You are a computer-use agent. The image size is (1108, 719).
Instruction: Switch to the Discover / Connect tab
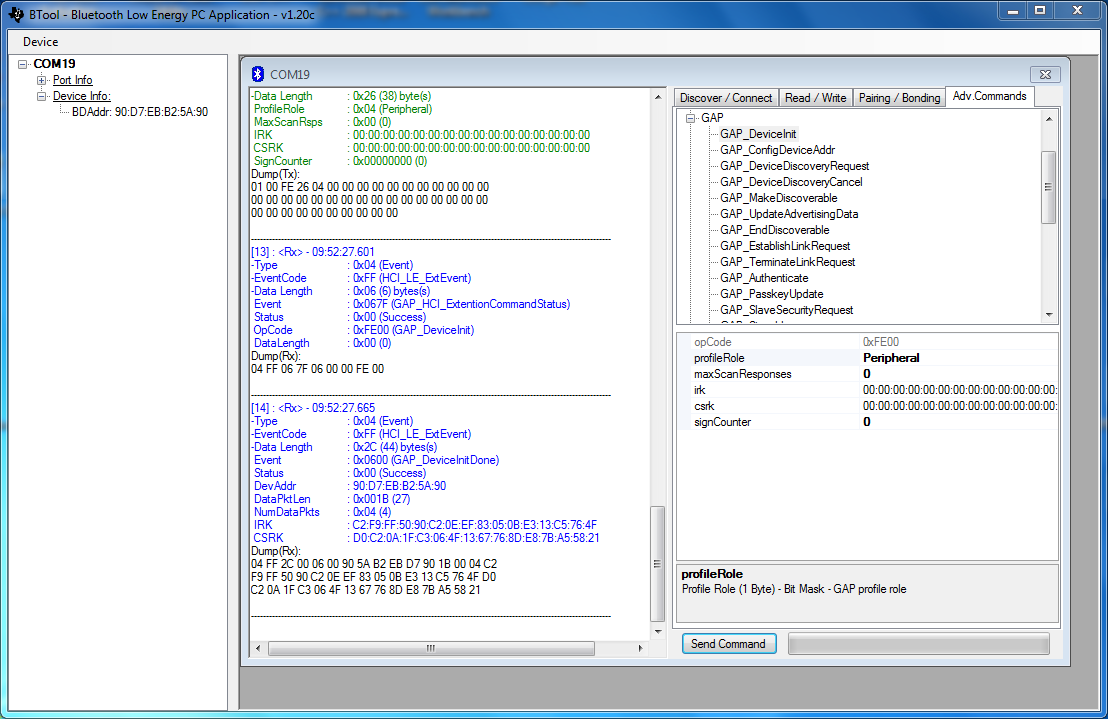726,97
